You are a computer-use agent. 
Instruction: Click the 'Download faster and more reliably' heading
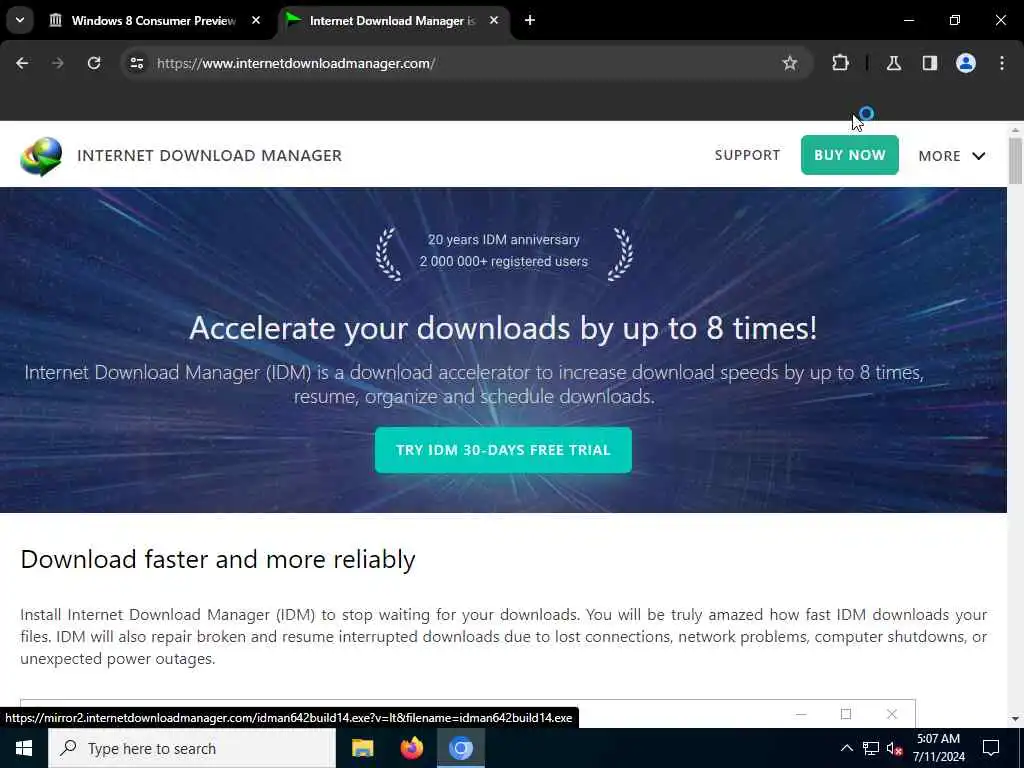coord(217,560)
